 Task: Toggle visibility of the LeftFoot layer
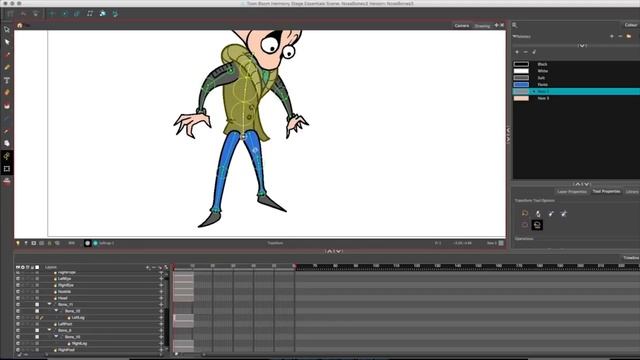(18, 324)
